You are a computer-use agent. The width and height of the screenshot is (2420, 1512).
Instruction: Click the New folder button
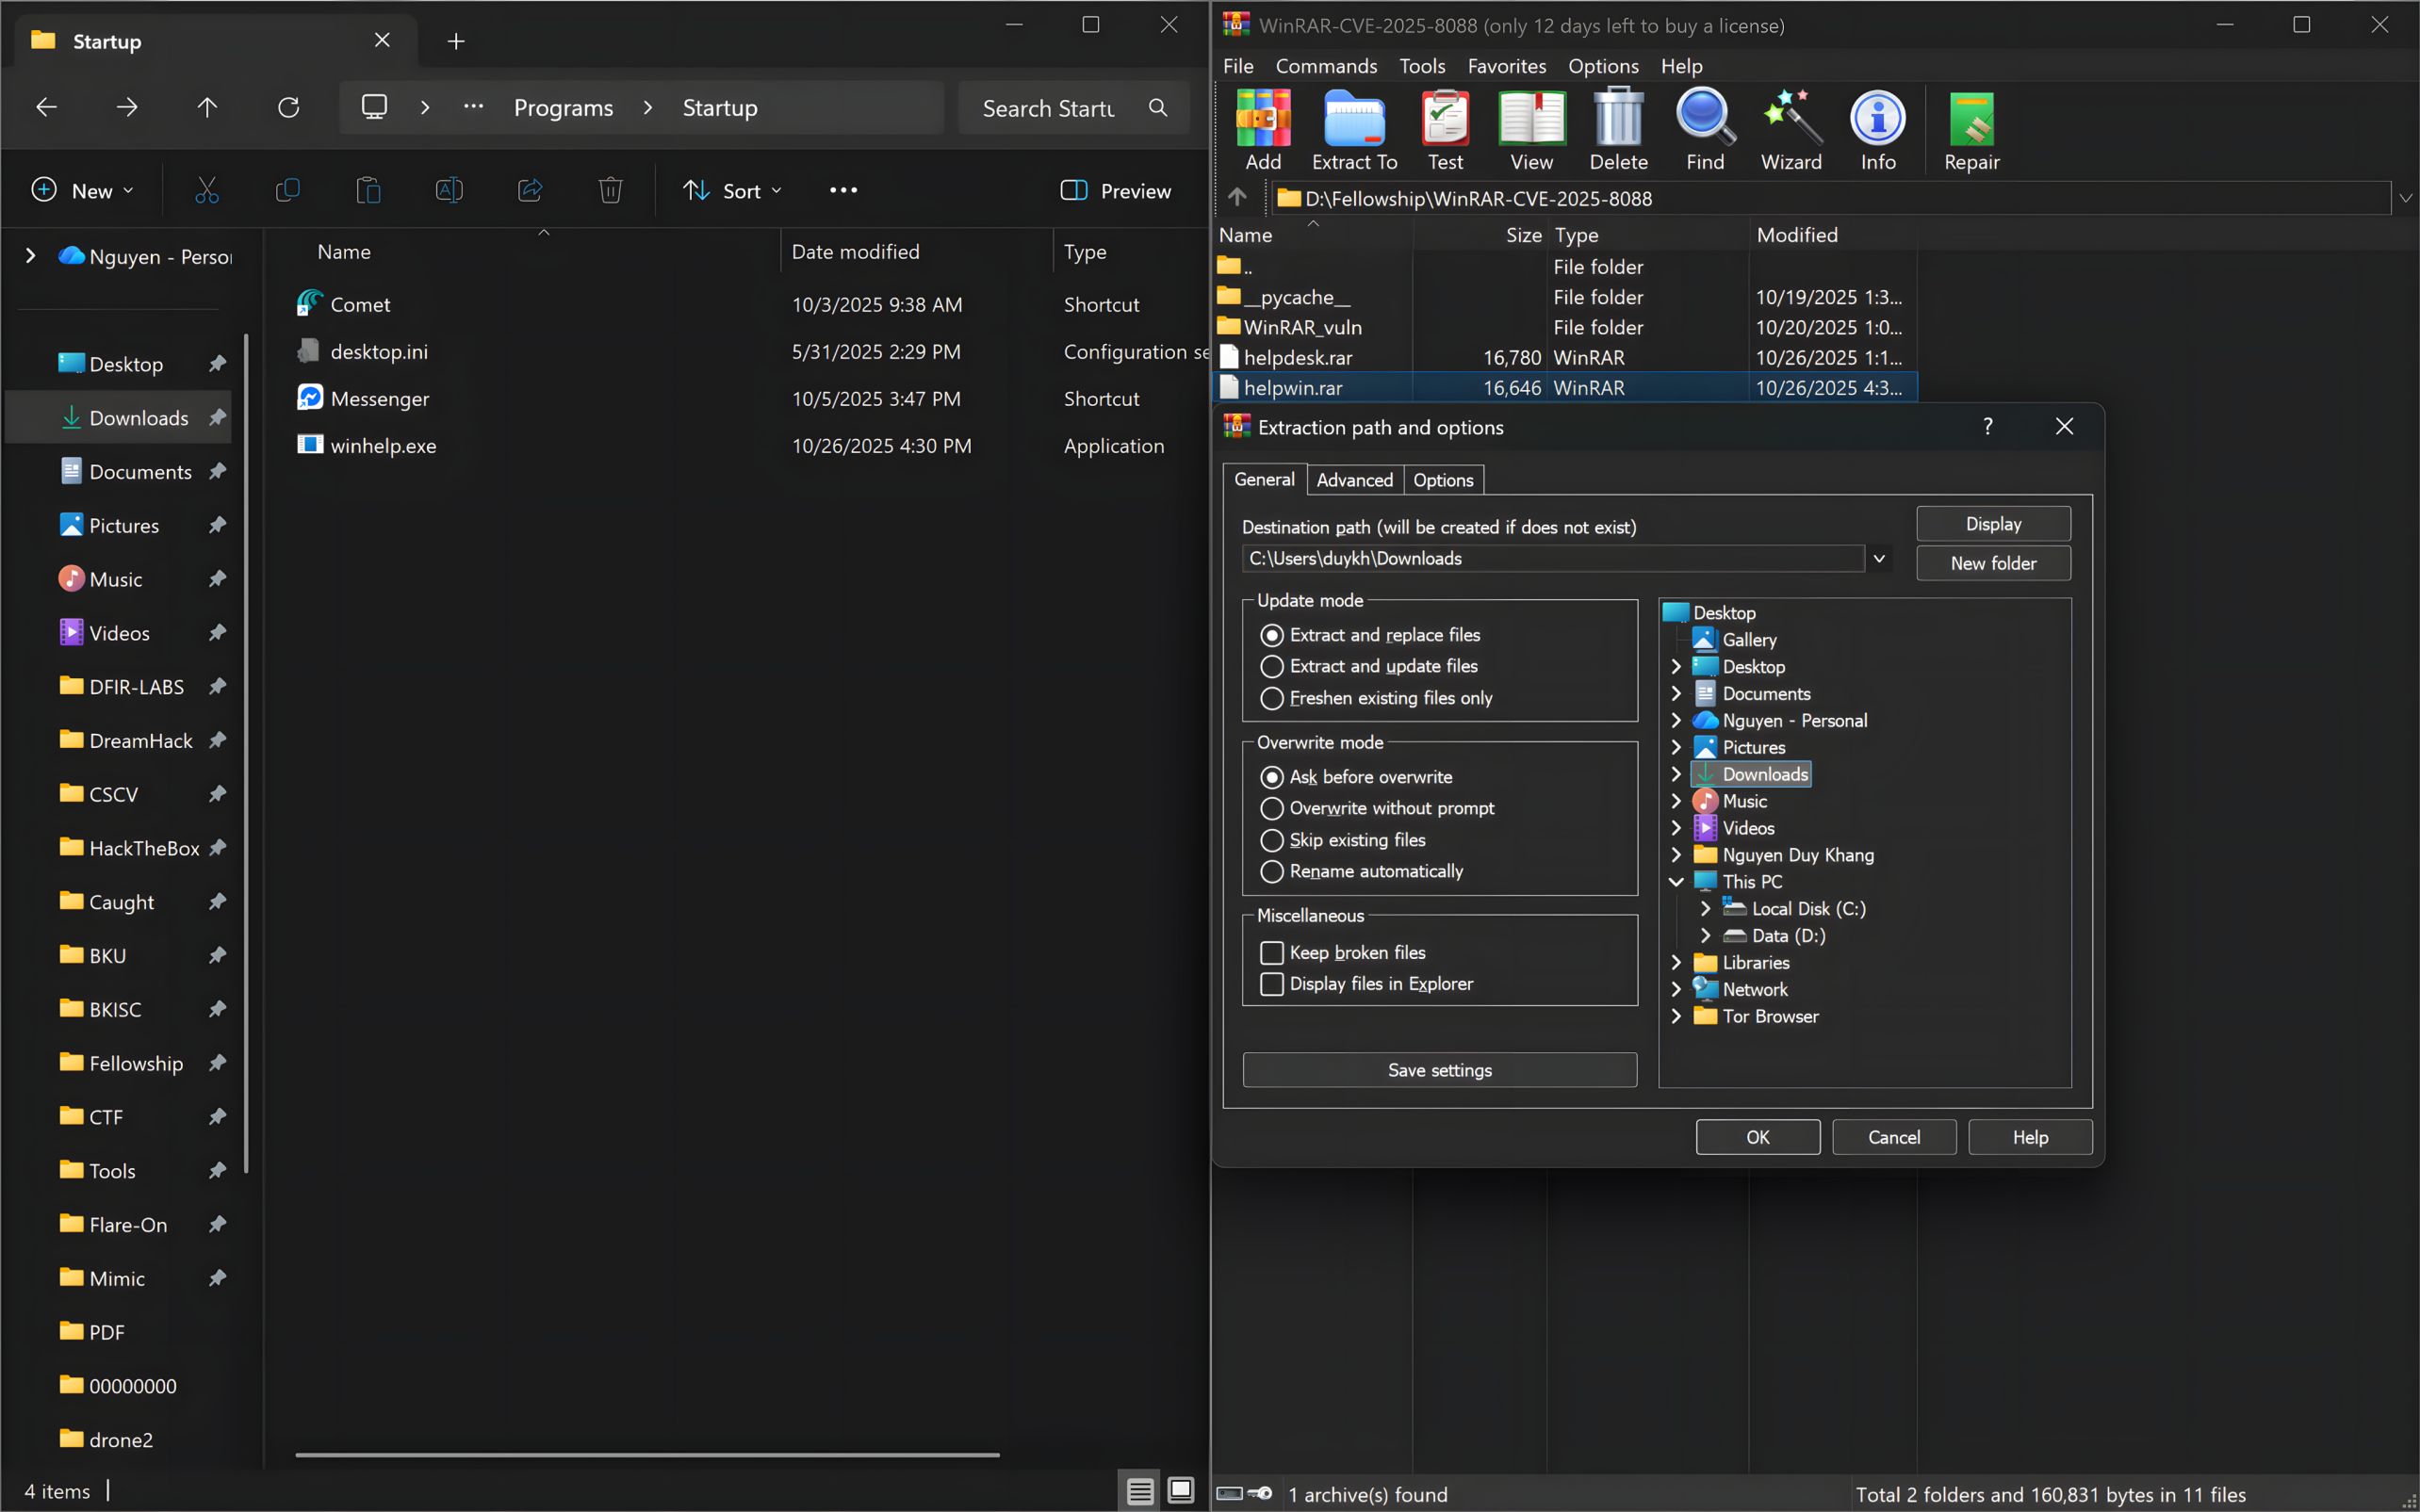[x=1992, y=563]
